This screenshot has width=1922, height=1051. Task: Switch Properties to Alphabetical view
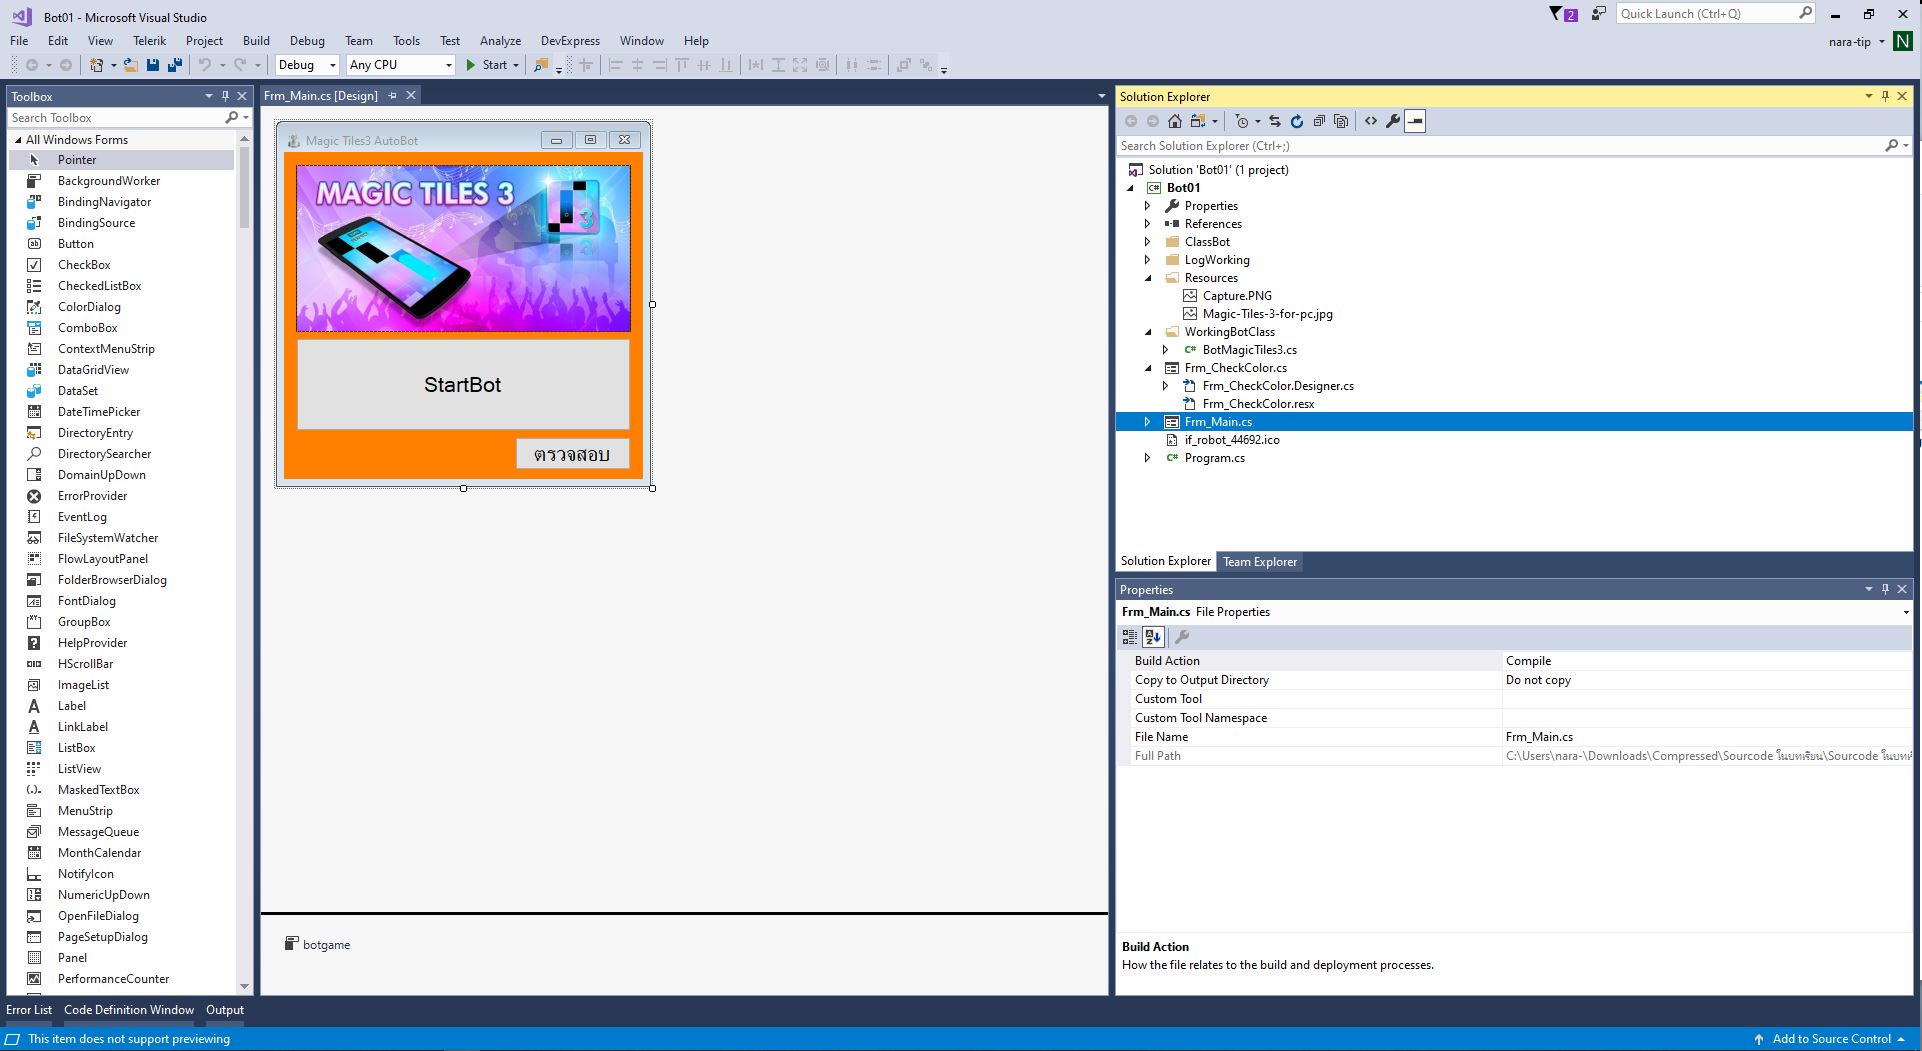tap(1153, 637)
